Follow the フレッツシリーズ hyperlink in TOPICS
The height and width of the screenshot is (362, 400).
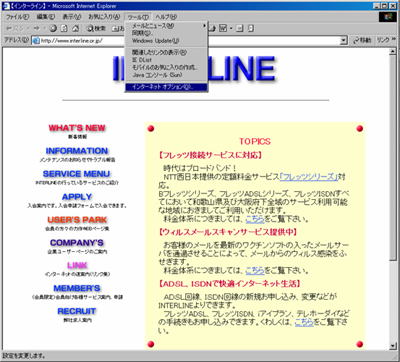point(308,177)
